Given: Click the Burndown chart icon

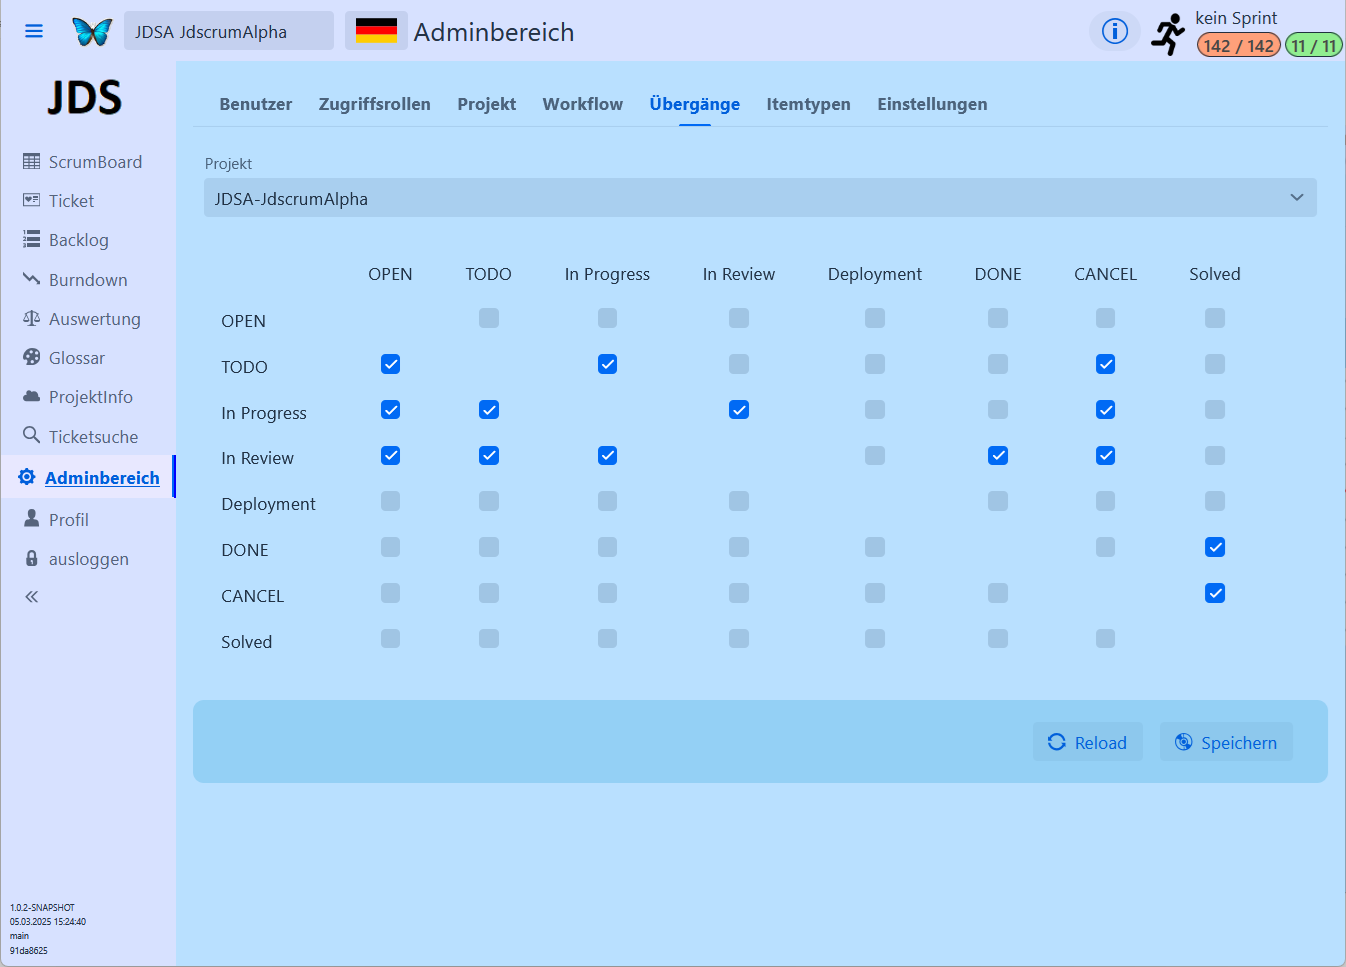Looking at the screenshot, I should click(32, 279).
